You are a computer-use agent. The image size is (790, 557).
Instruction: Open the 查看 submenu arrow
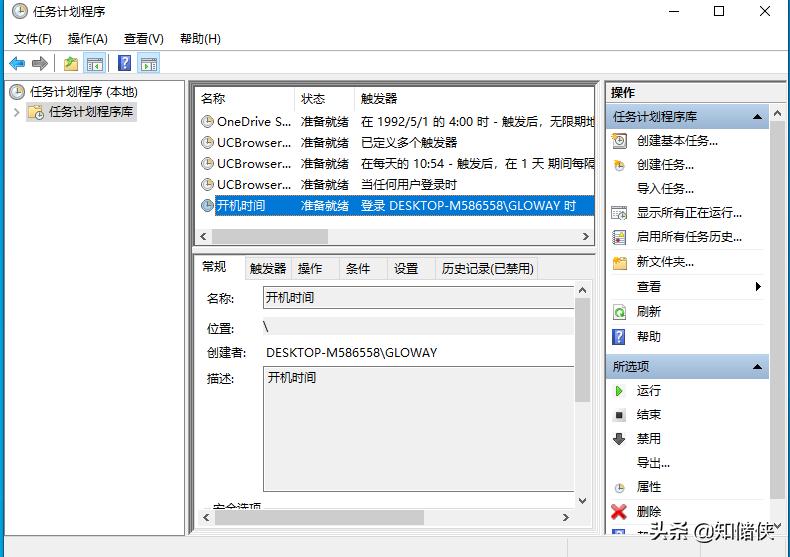[758, 287]
